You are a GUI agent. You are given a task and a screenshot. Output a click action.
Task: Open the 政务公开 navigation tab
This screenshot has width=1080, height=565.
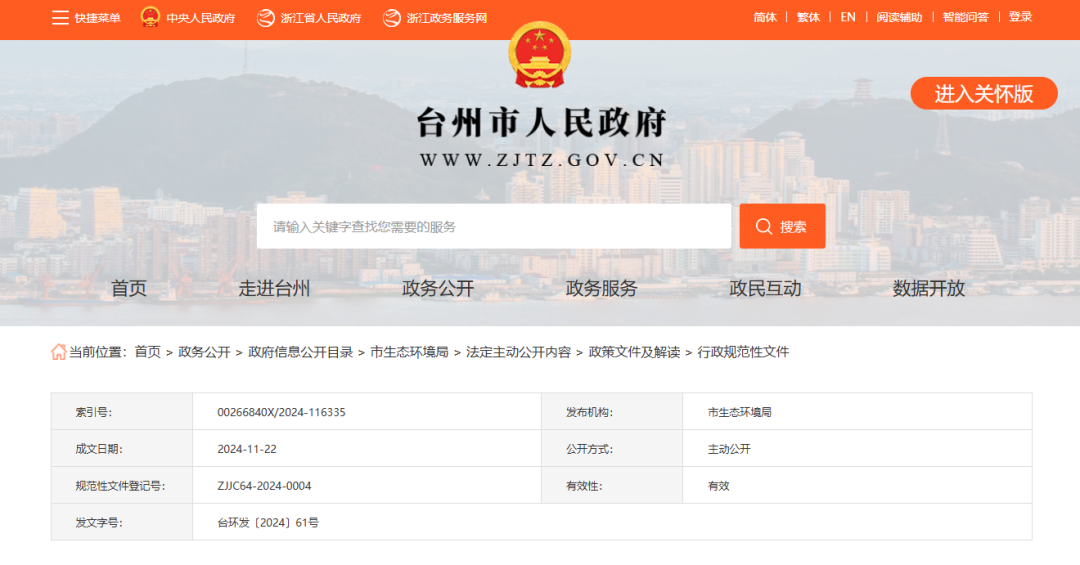pos(438,289)
